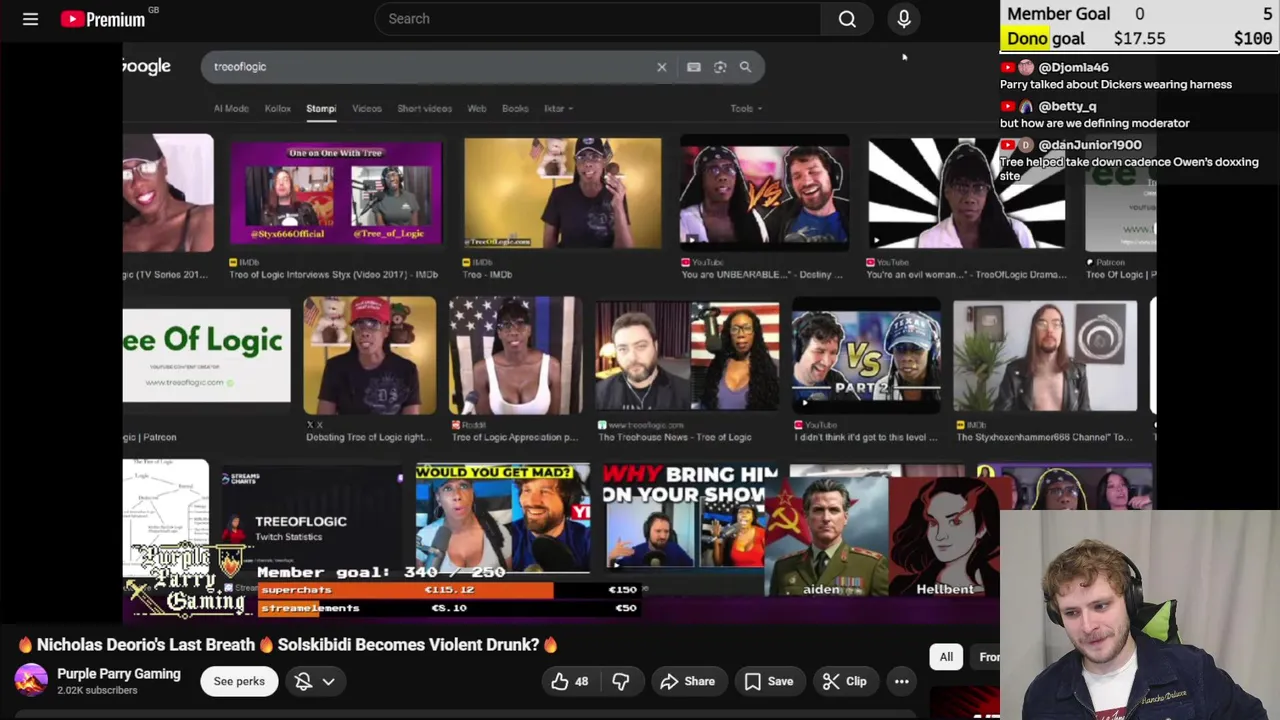The width and height of the screenshot is (1280, 720).
Task: Click the @Djomla46 chat username
Action: tap(1073, 67)
